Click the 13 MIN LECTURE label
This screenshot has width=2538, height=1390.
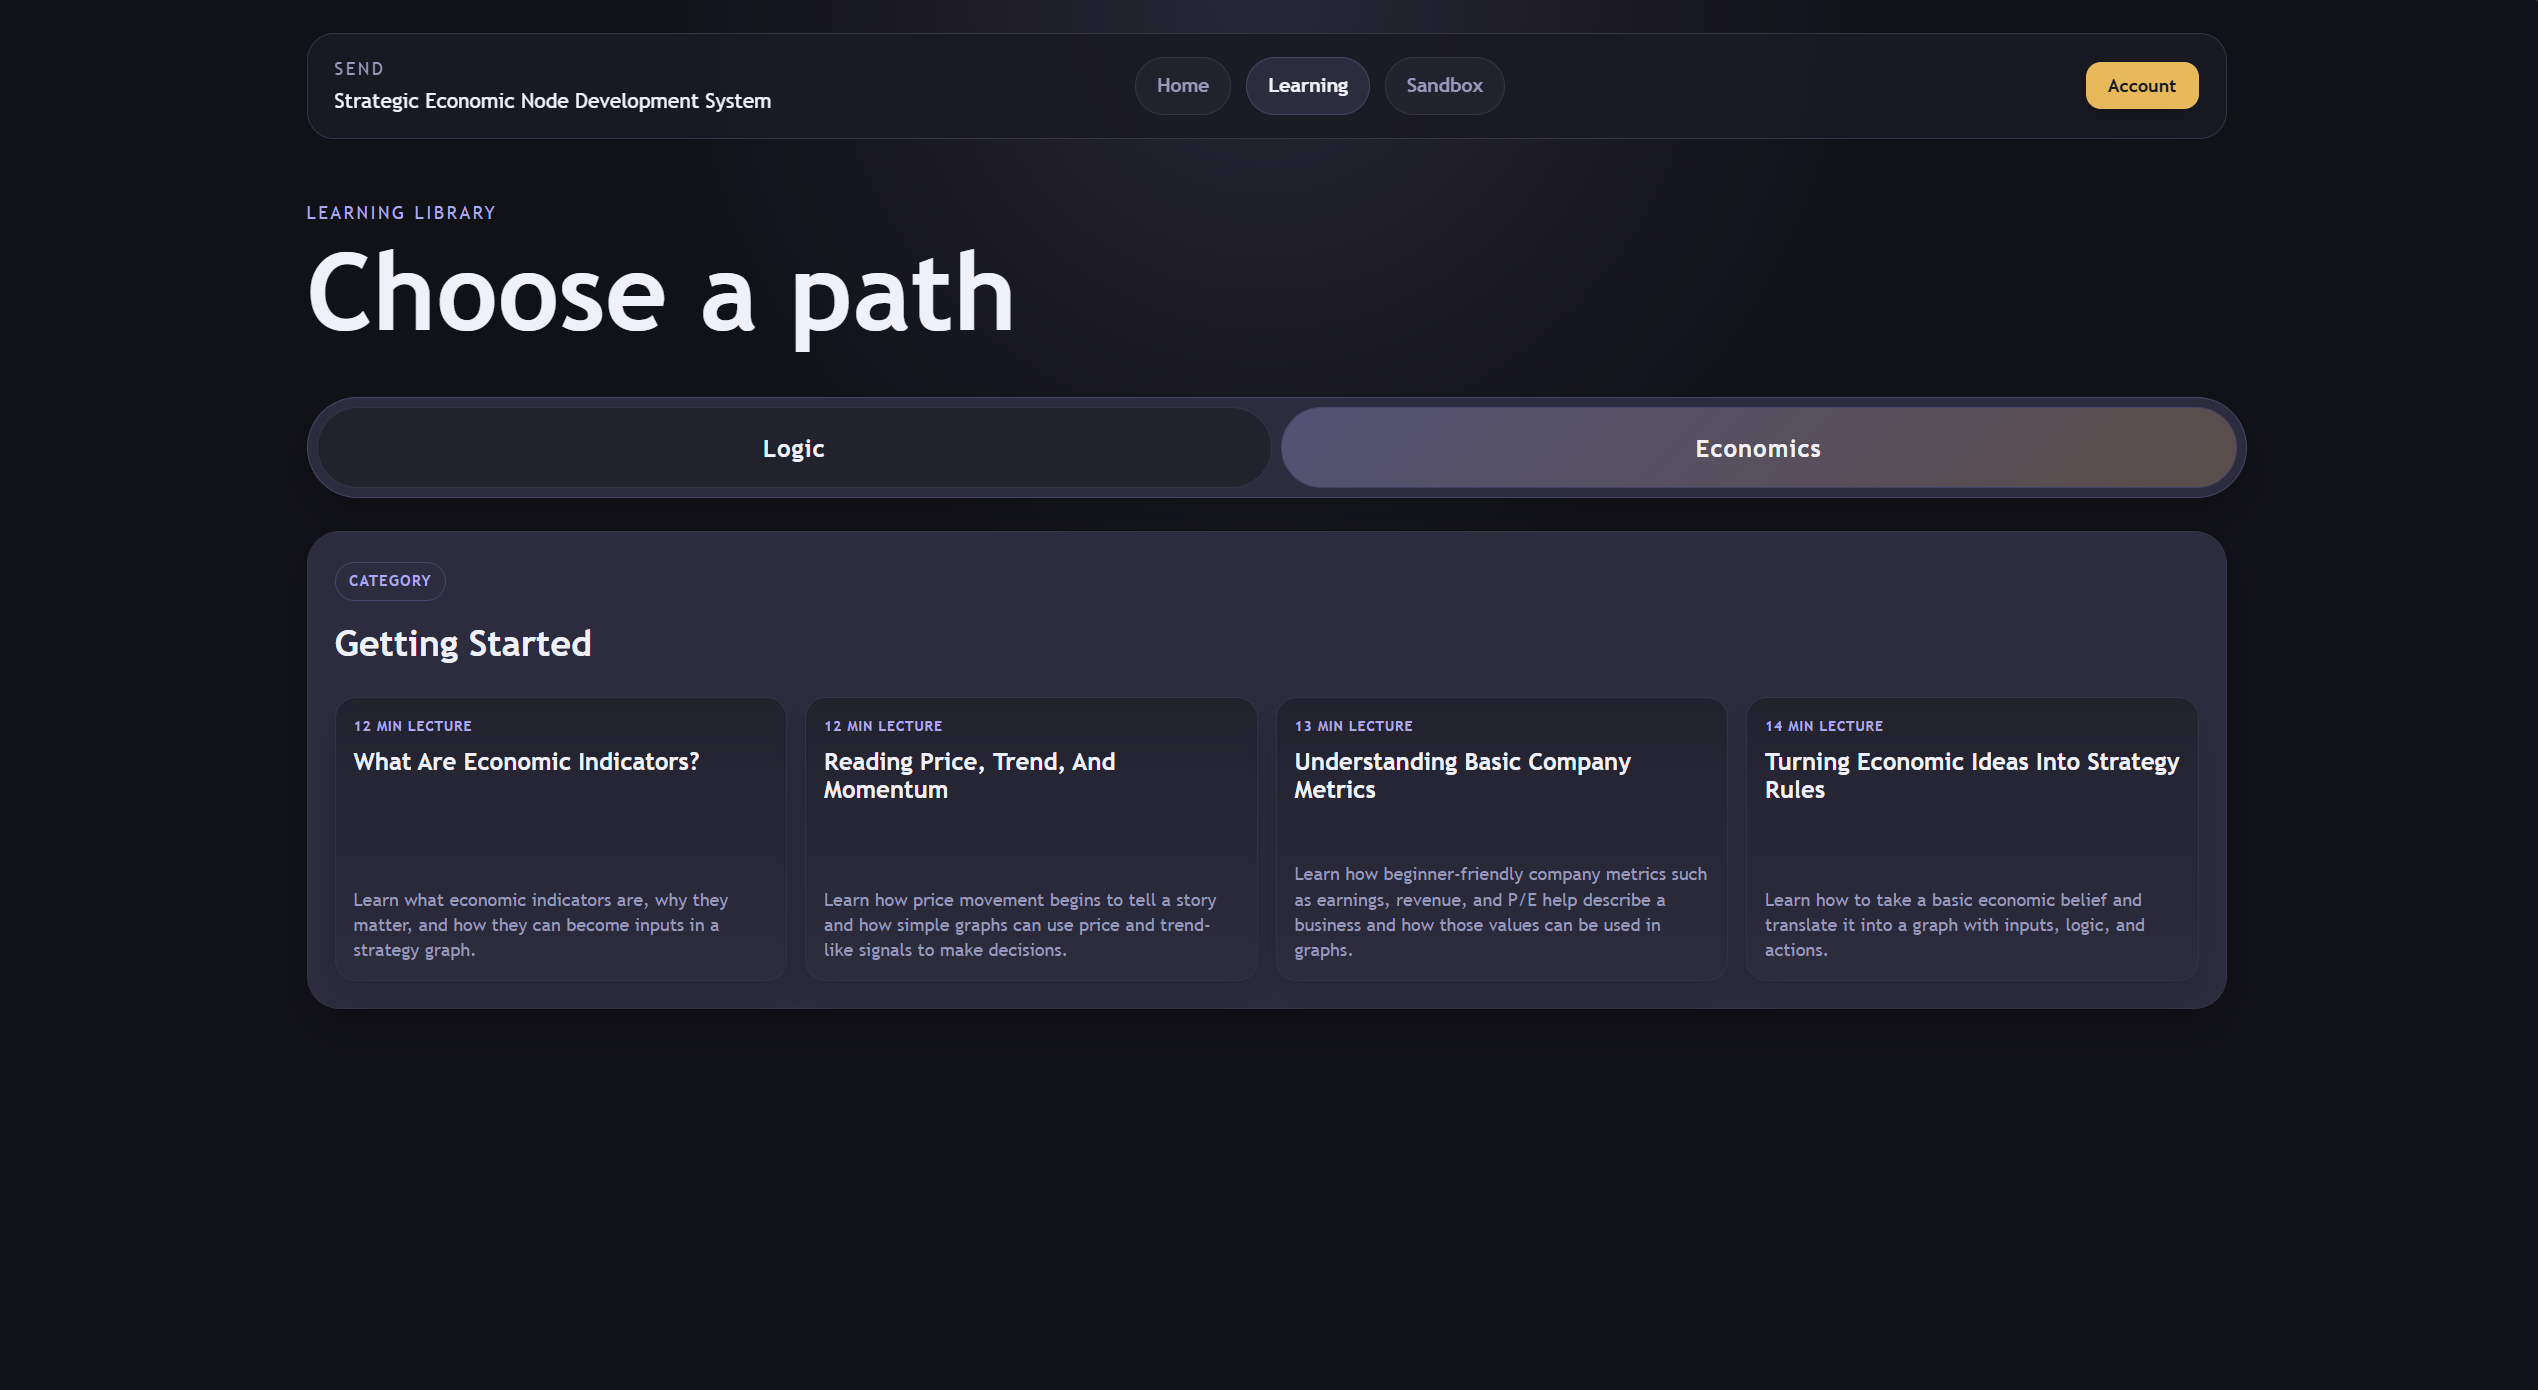pos(1353,726)
